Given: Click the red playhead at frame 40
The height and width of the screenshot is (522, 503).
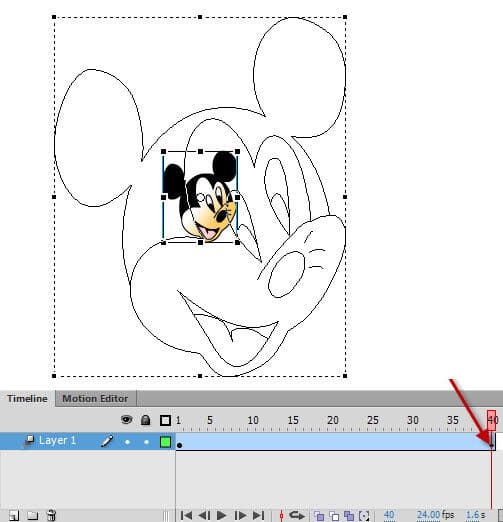Looking at the screenshot, I should [x=492, y=419].
